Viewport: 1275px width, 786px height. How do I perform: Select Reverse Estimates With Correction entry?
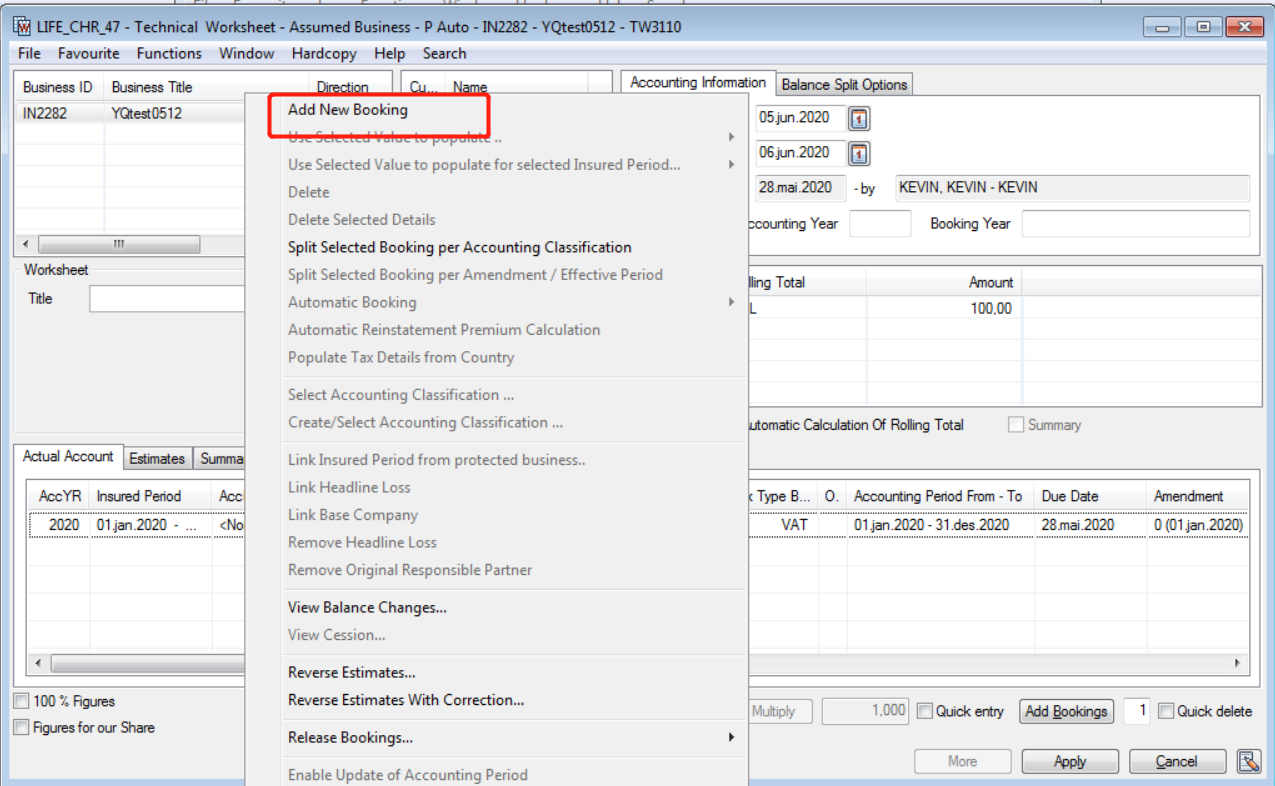(x=405, y=700)
